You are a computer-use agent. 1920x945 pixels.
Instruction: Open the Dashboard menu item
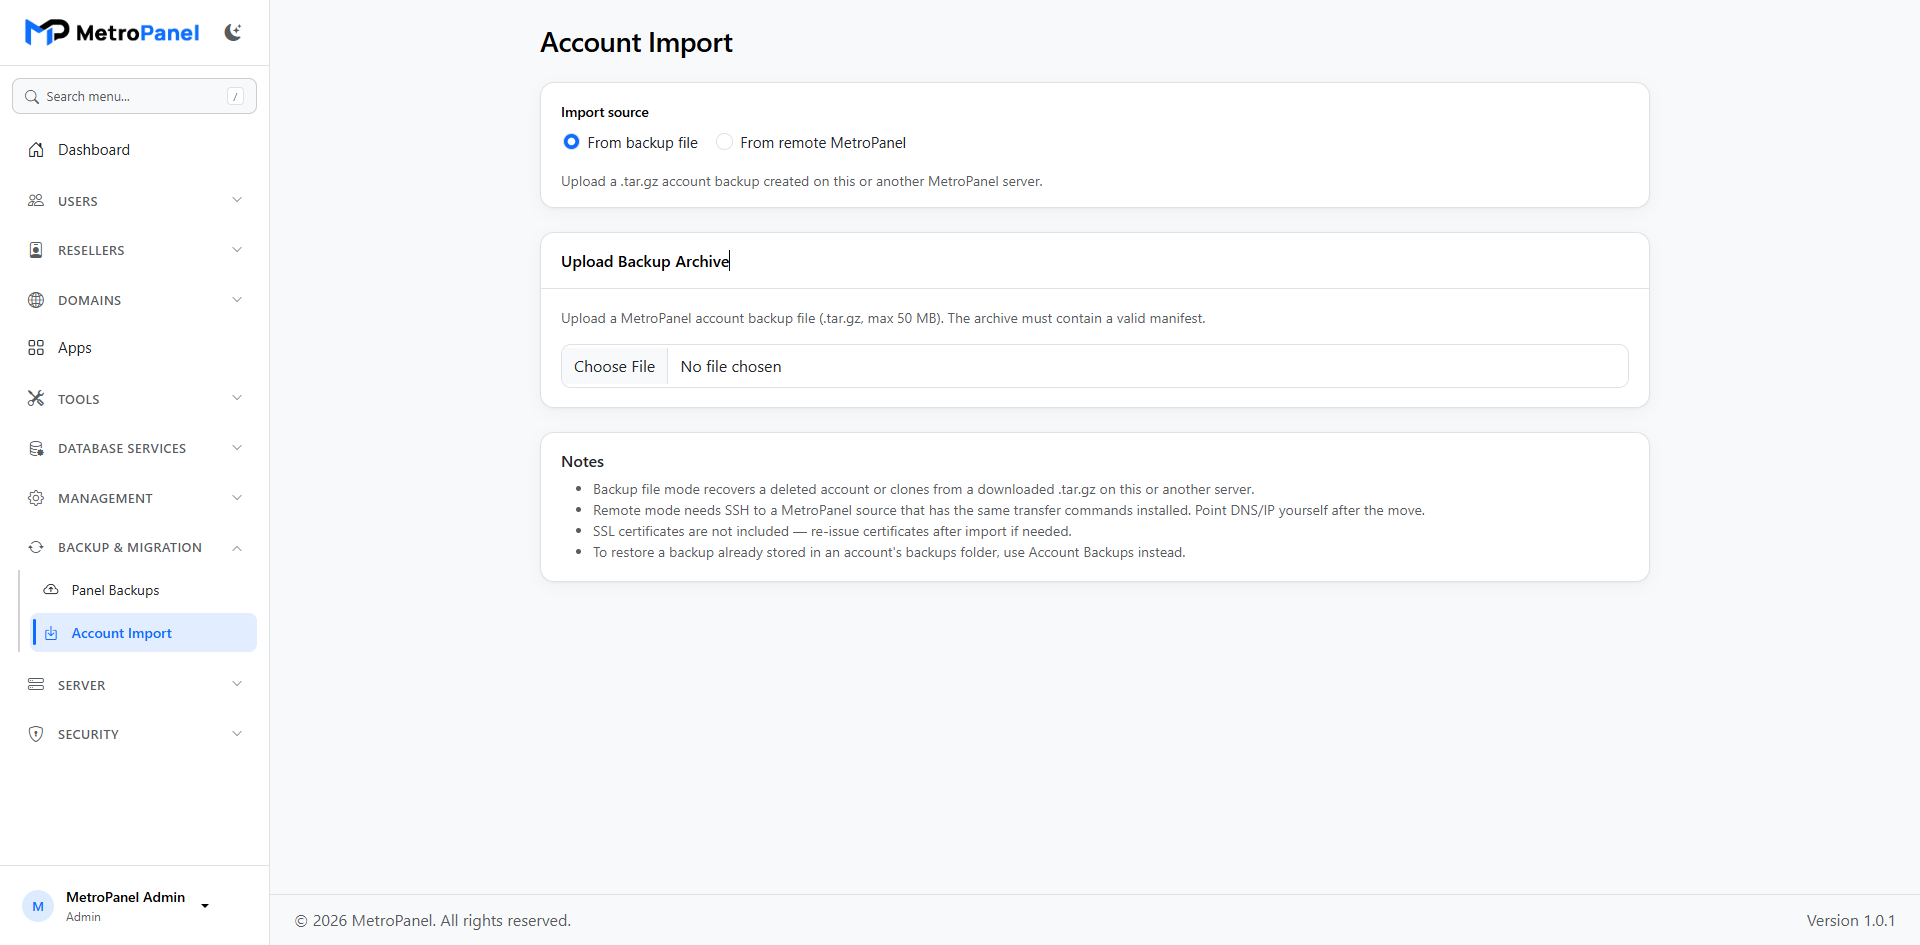(134, 150)
